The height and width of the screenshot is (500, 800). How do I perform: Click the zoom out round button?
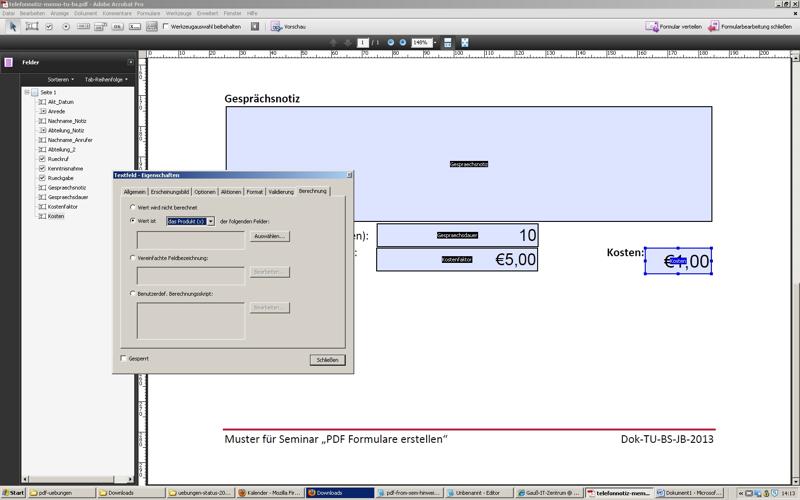coord(391,42)
